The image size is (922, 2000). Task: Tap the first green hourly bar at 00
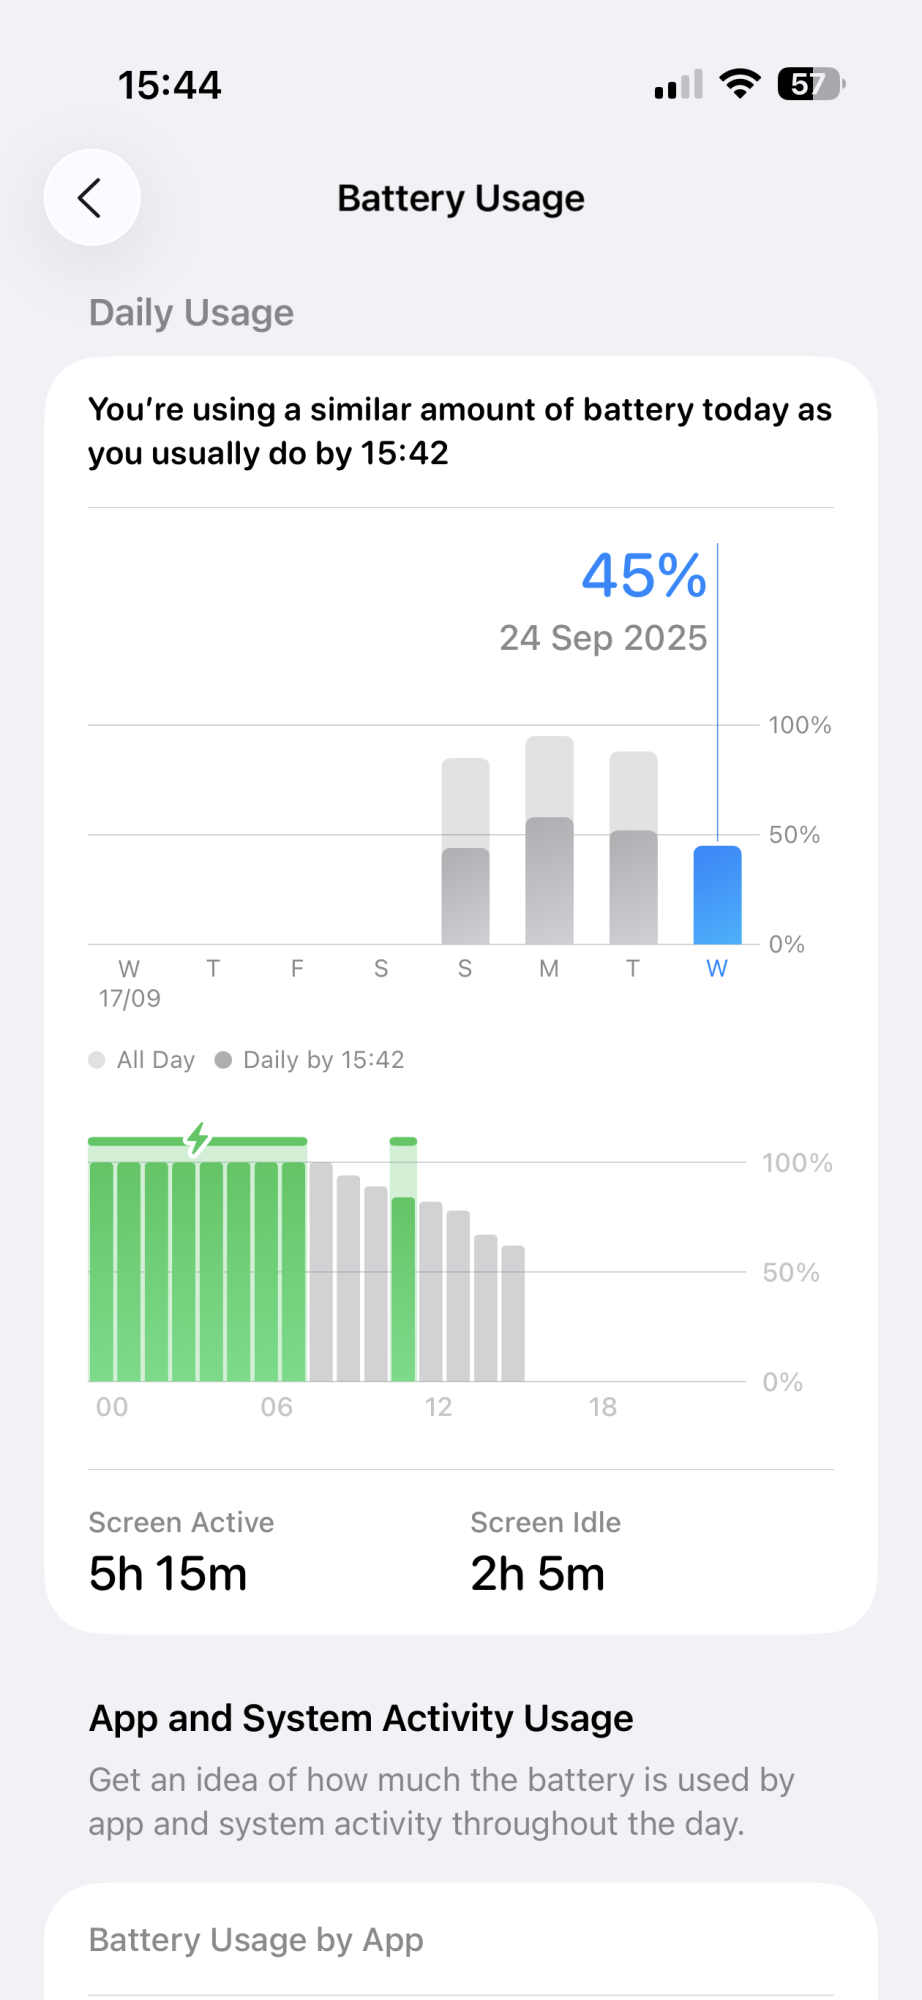[x=102, y=1271]
